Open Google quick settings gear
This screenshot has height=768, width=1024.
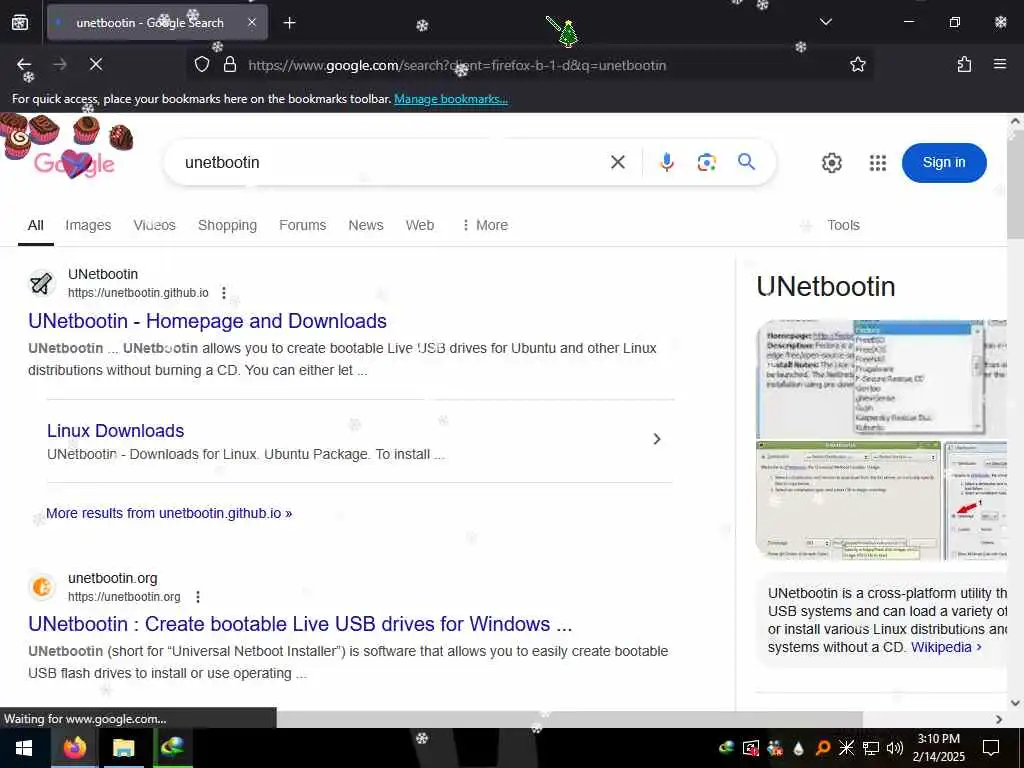click(x=831, y=163)
